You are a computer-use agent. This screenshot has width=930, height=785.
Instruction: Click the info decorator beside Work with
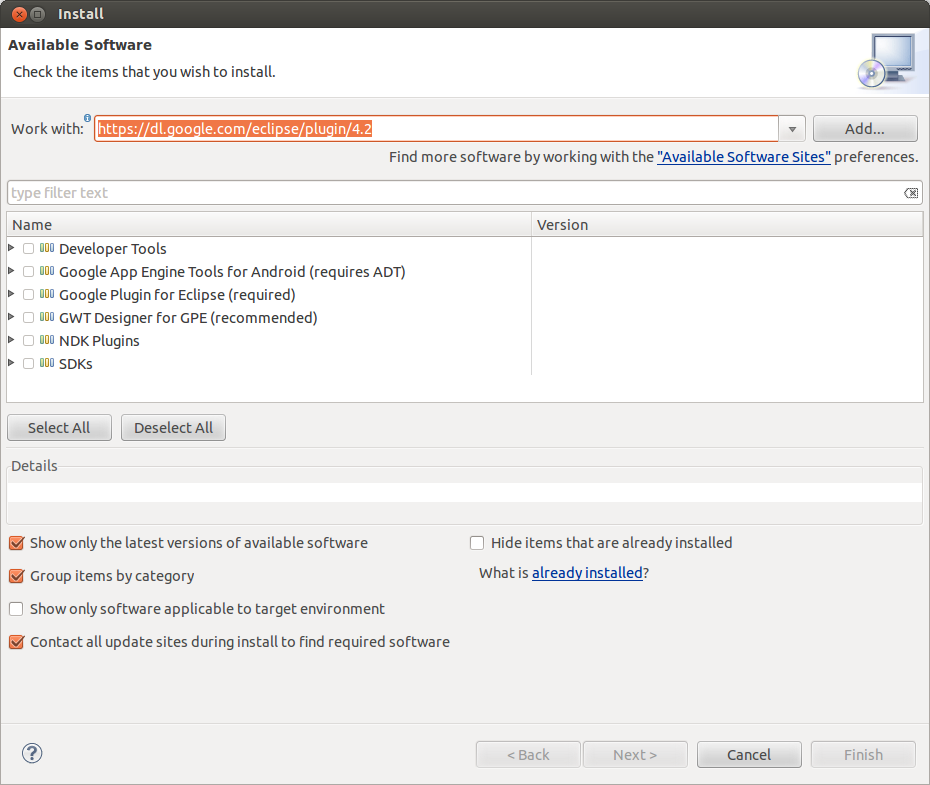tap(88, 119)
